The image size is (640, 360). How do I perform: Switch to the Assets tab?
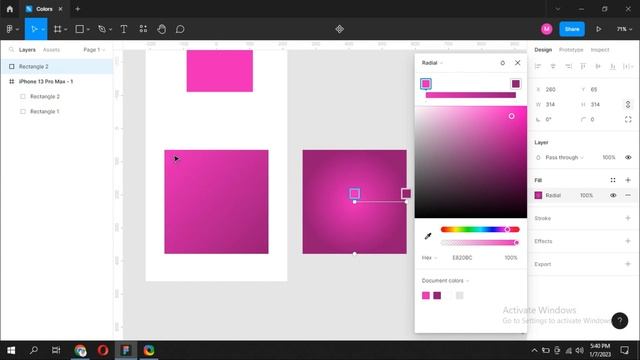coord(51,49)
